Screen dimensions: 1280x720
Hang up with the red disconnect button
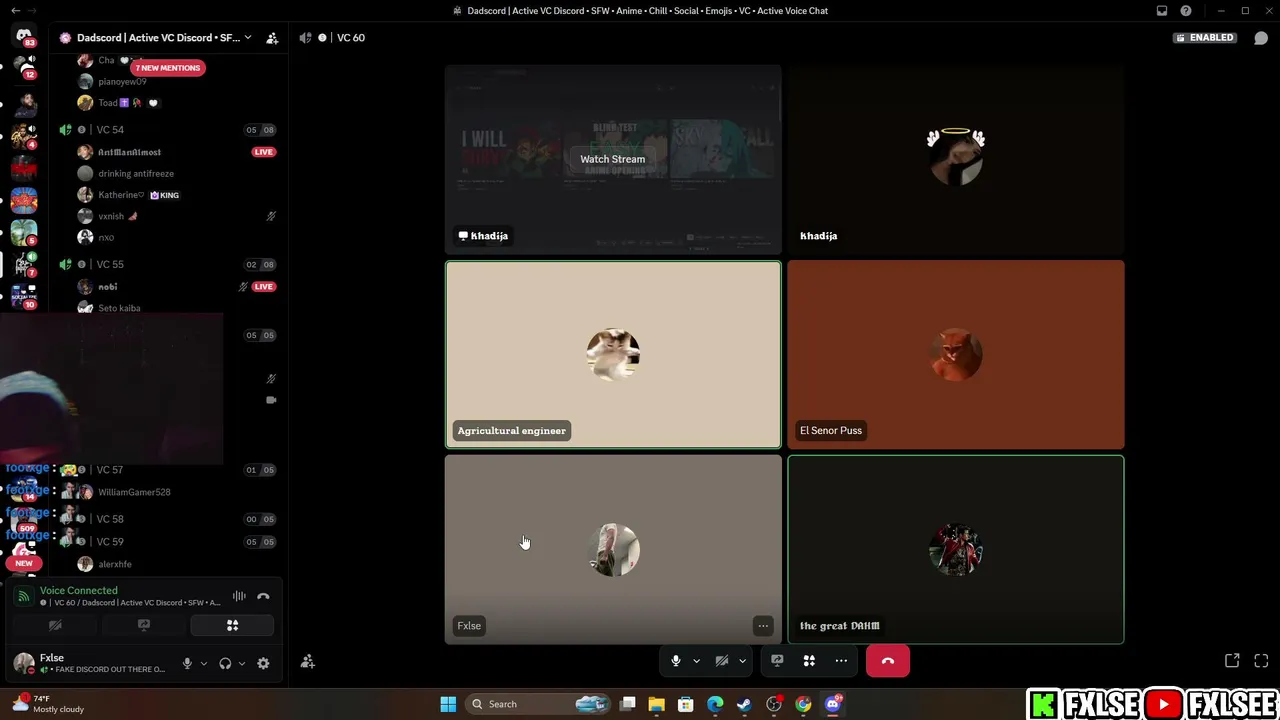click(x=888, y=661)
